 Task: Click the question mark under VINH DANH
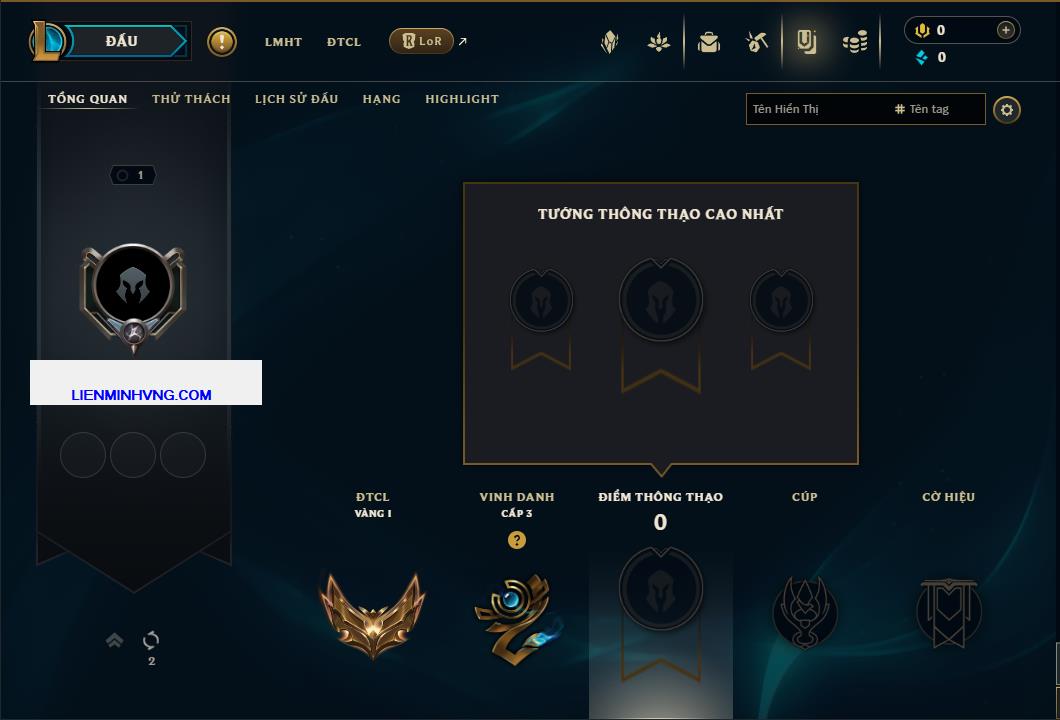pyautogui.click(x=516, y=539)
